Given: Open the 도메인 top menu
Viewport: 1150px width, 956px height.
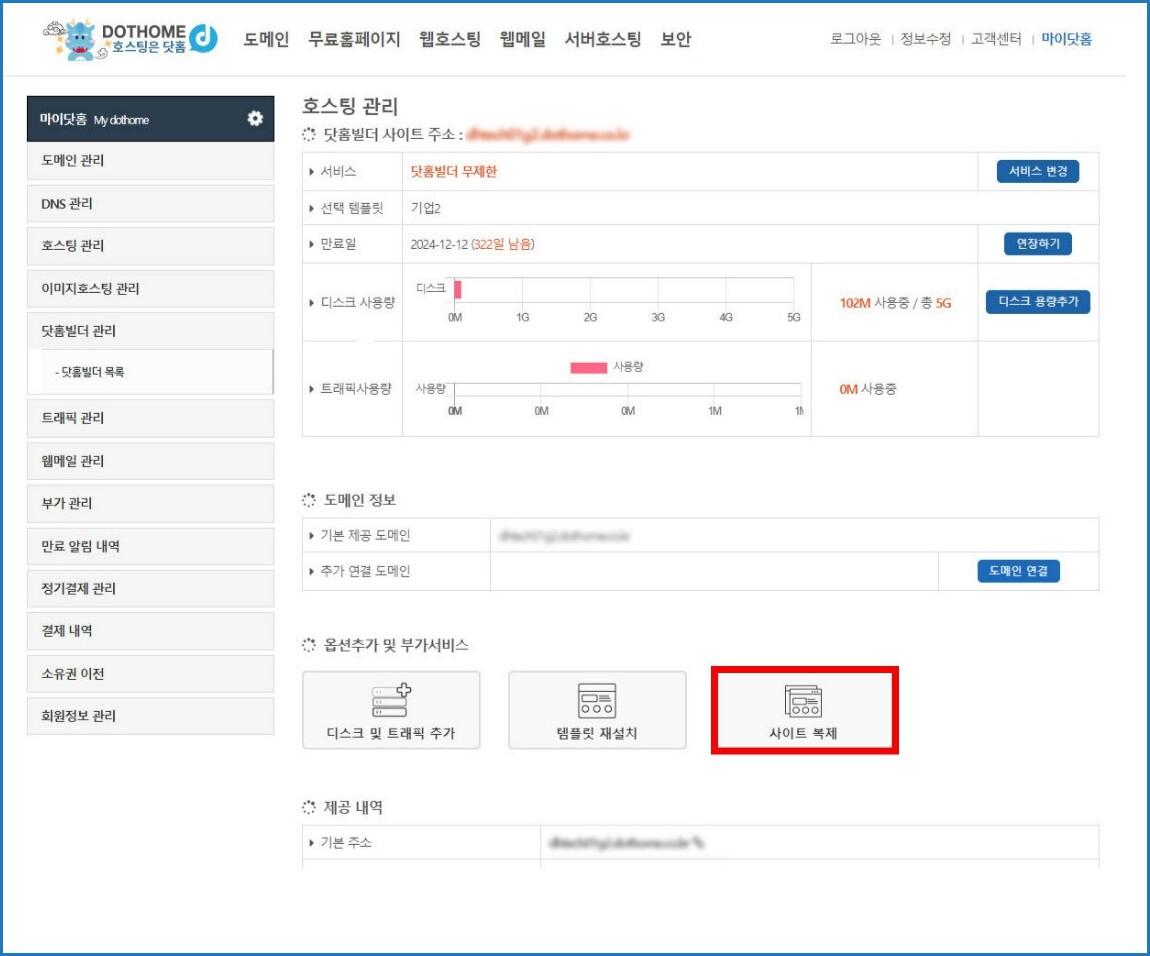Looking at the screenshot, I should 266,40.
